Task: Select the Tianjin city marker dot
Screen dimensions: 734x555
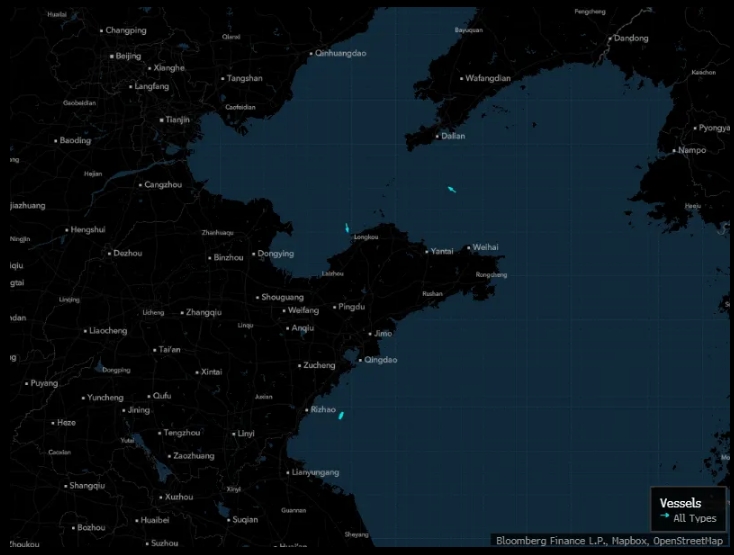Action: [x=161, y=120]
